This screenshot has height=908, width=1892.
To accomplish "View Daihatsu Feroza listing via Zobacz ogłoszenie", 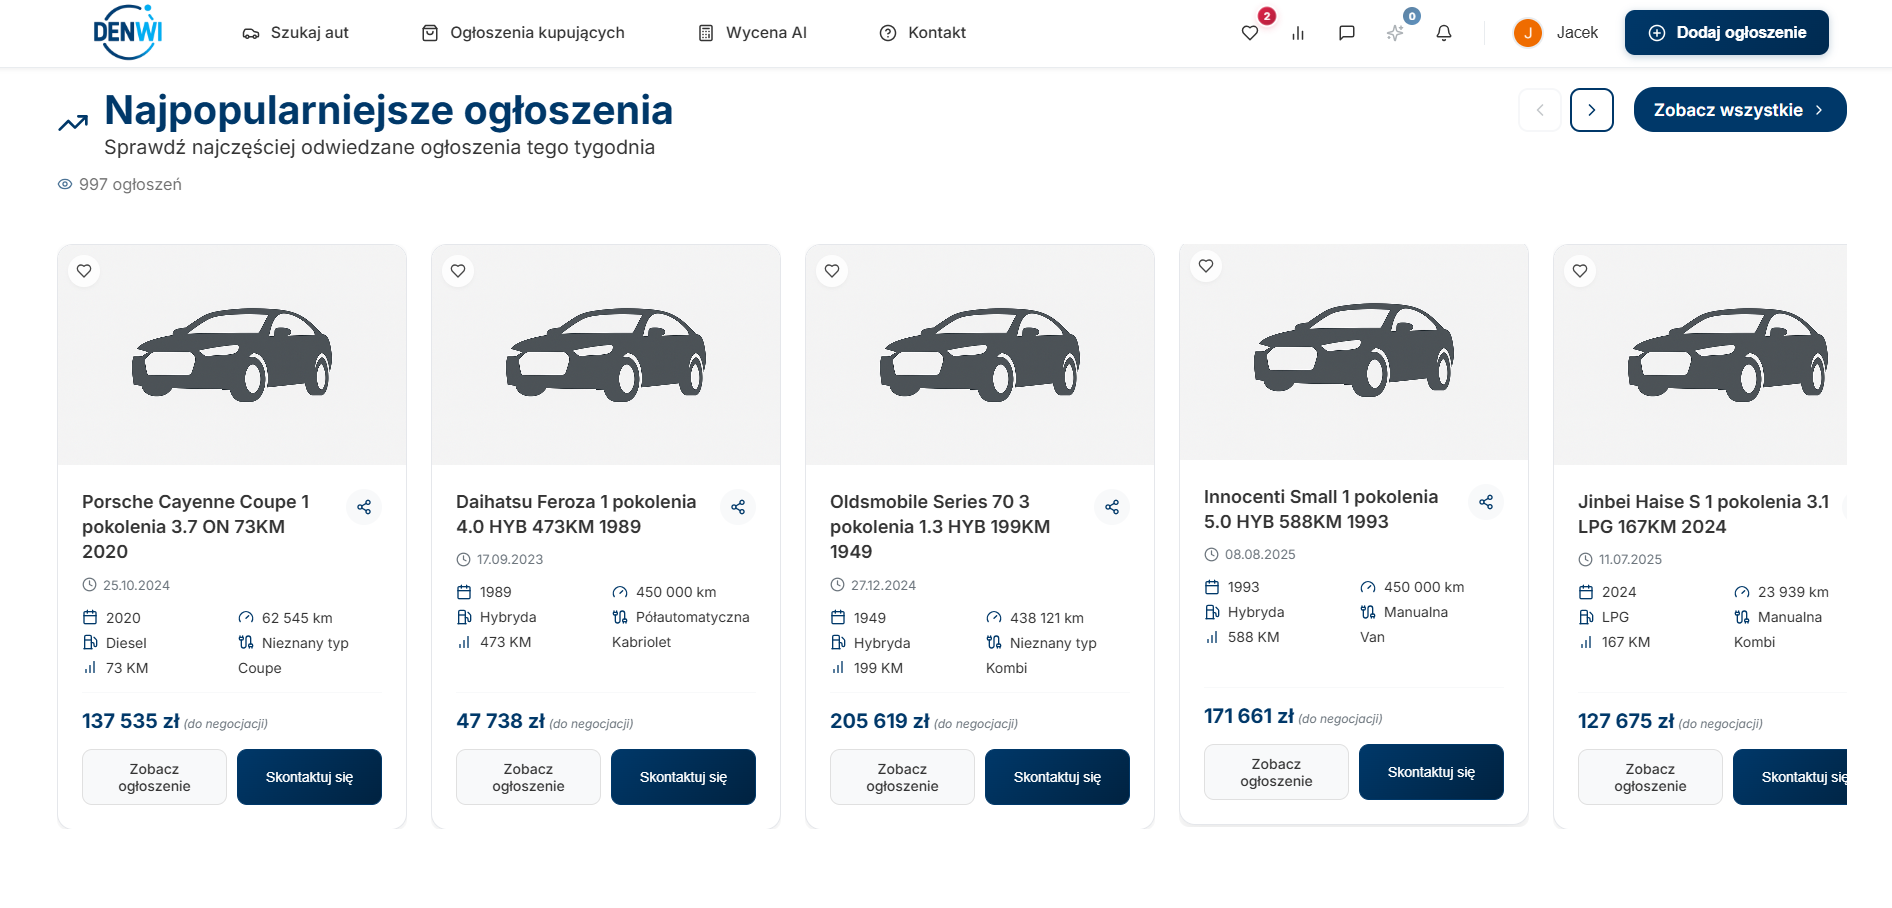I will (528, 777).
